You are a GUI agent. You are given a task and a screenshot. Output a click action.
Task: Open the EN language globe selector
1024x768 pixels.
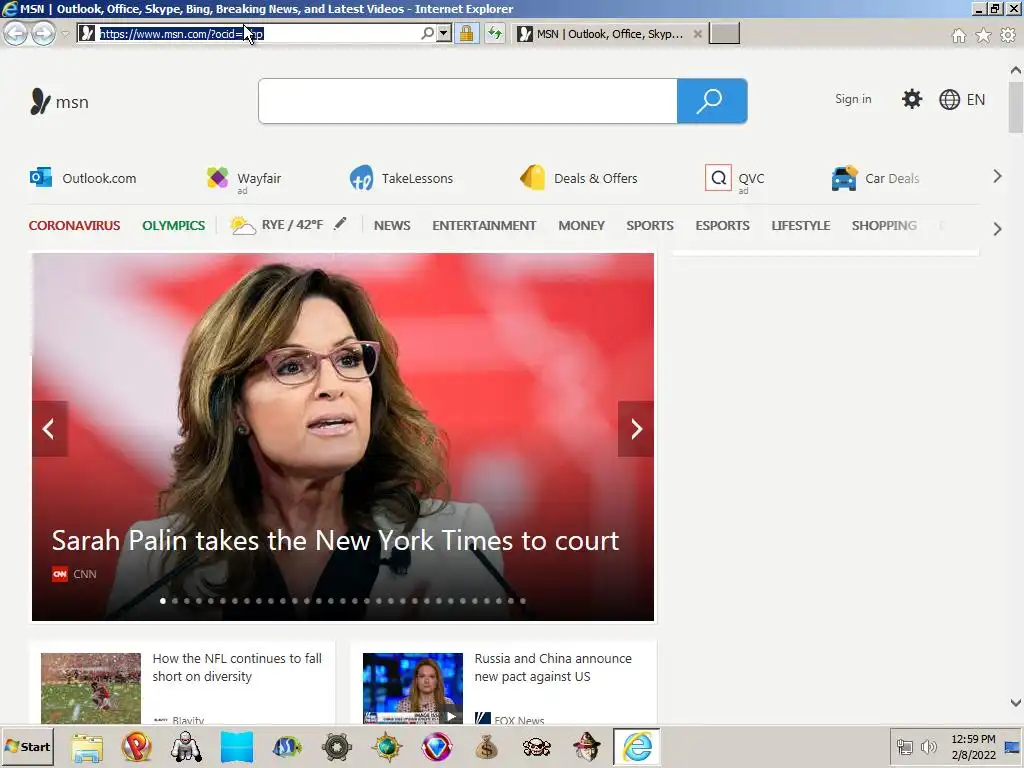962,100
